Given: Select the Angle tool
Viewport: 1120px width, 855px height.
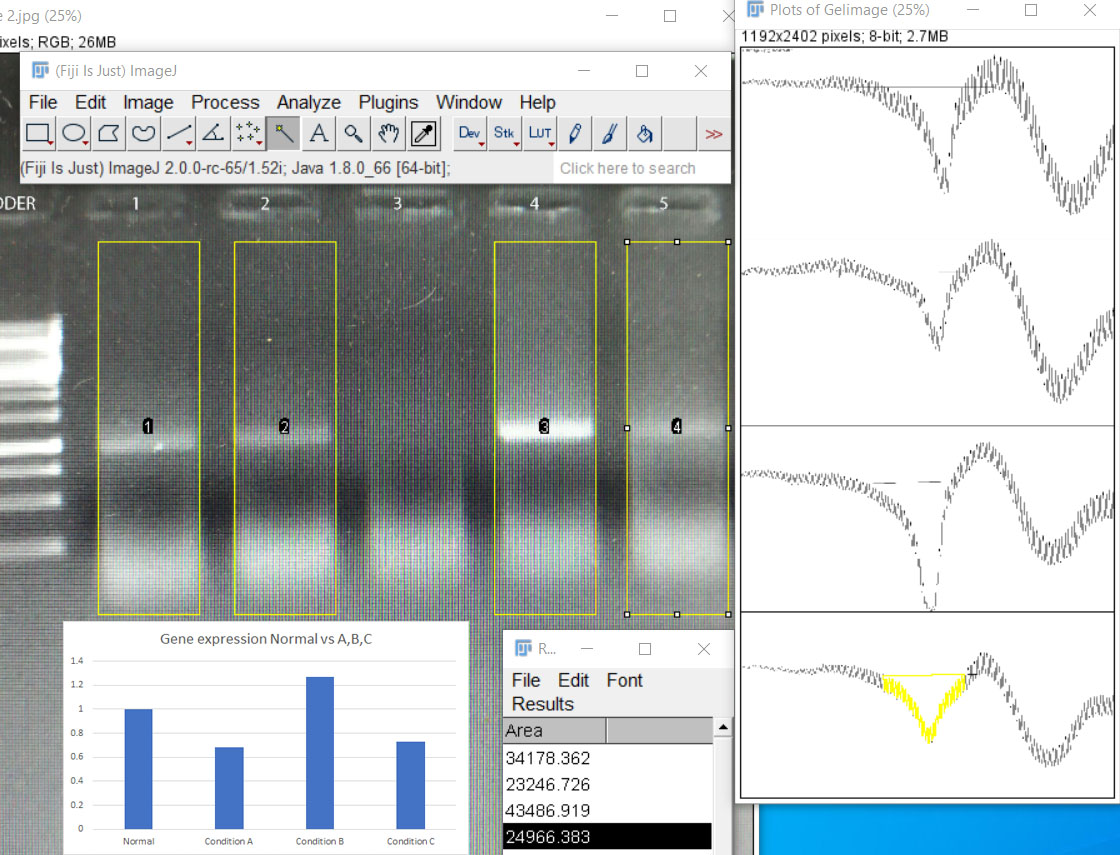Looking at the screenshot, I should coord(213,134).
